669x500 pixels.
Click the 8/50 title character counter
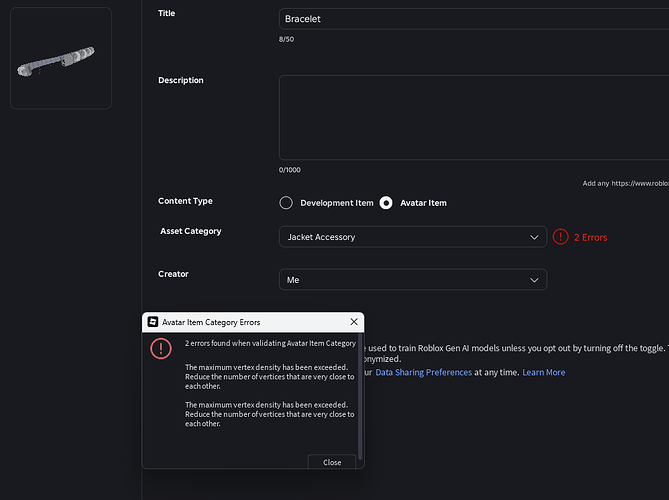click(286, 39)
